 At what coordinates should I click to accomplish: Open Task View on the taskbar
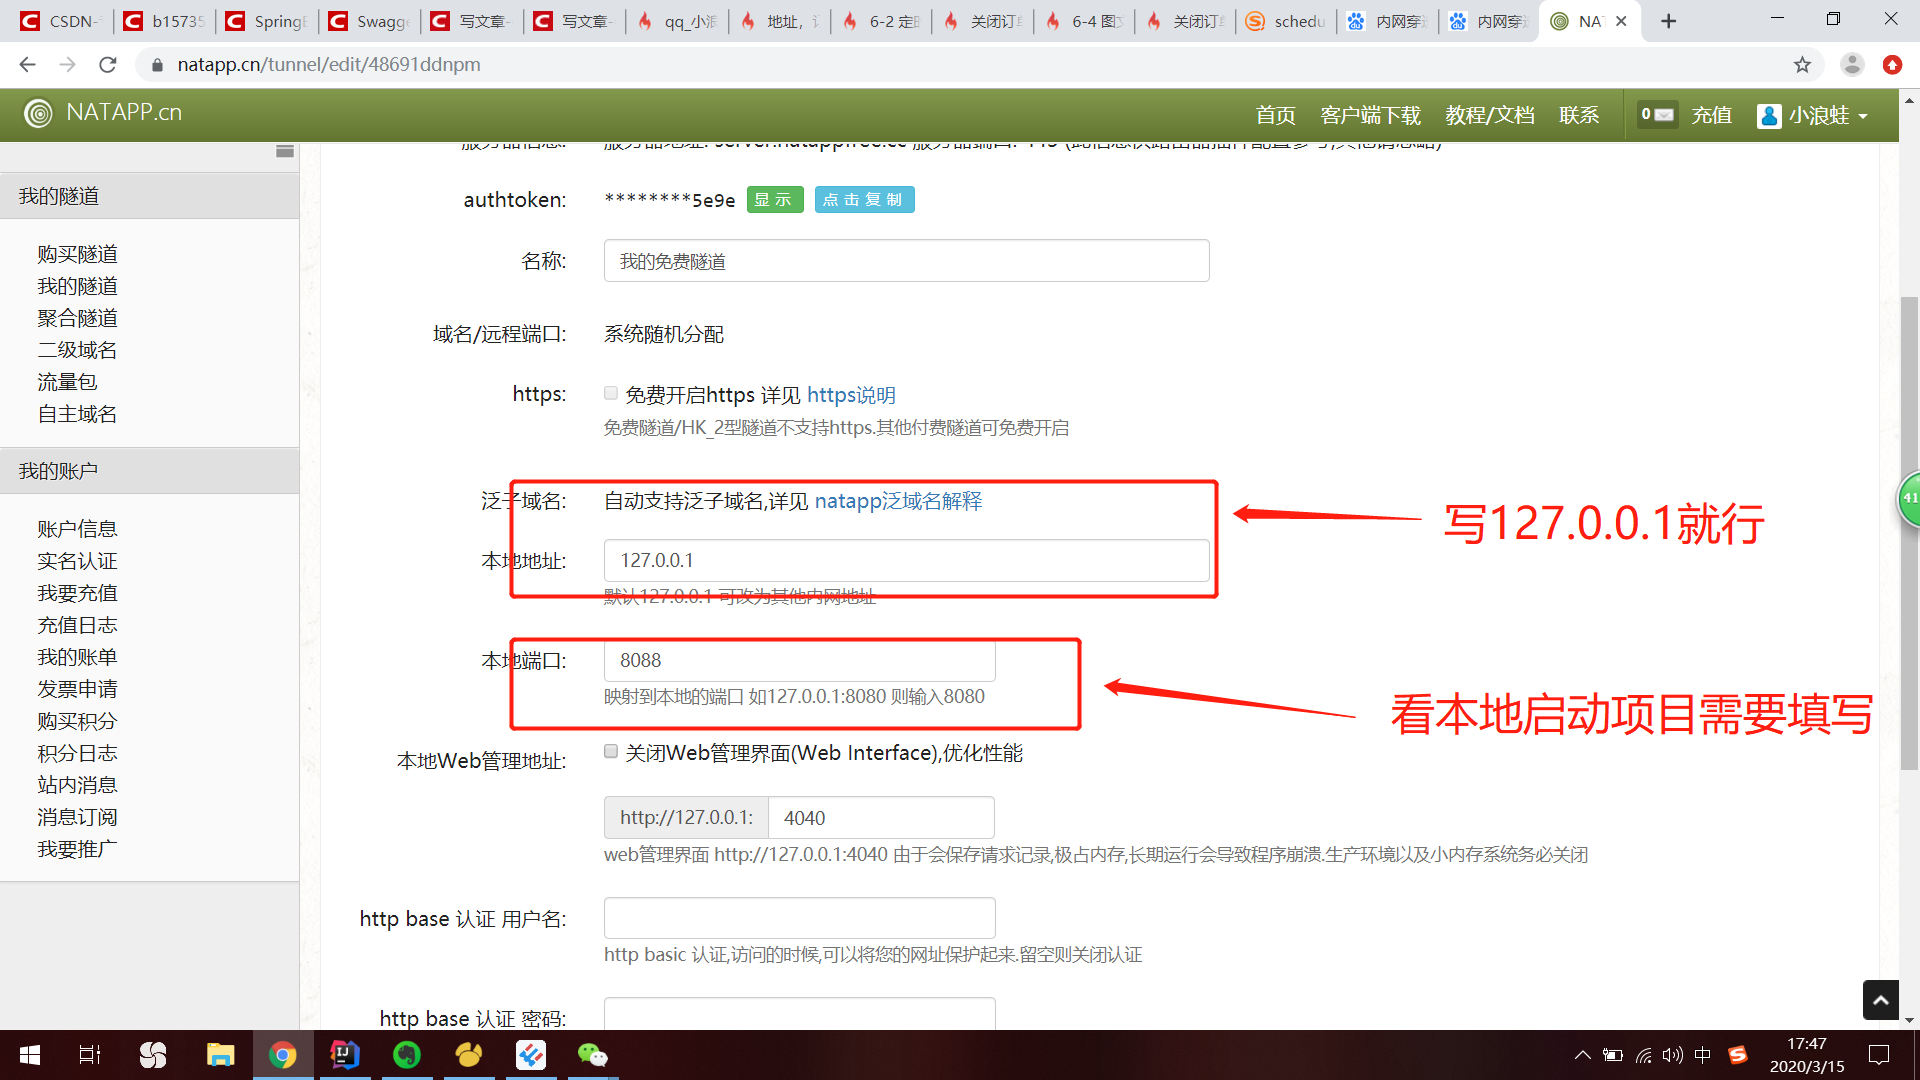(90, 1055)
